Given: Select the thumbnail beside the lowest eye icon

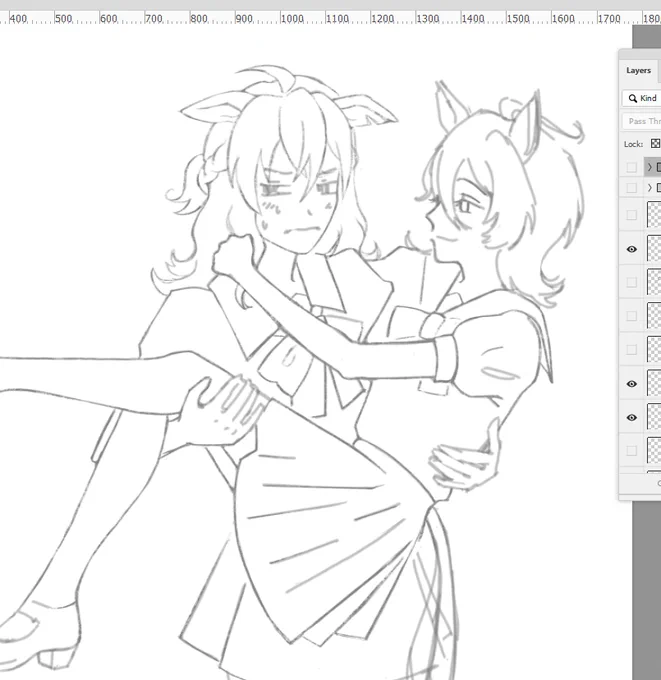Looking at the screenshot, I should (654, 417).
